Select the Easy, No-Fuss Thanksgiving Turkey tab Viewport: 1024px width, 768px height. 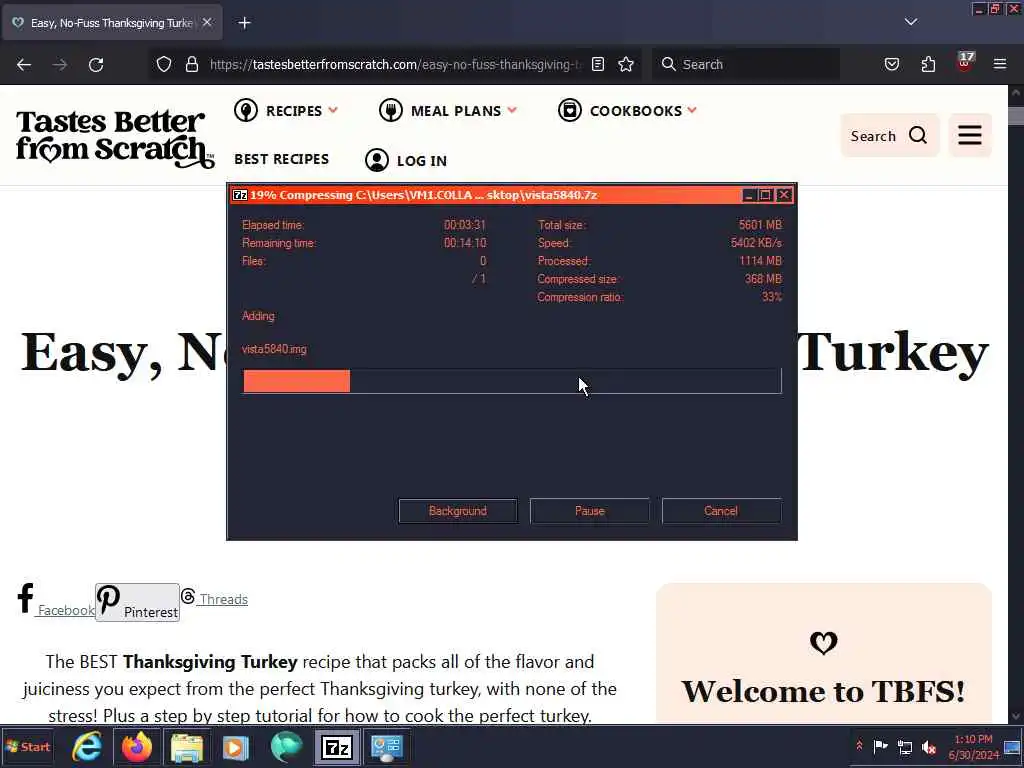(x=112, y=23)
